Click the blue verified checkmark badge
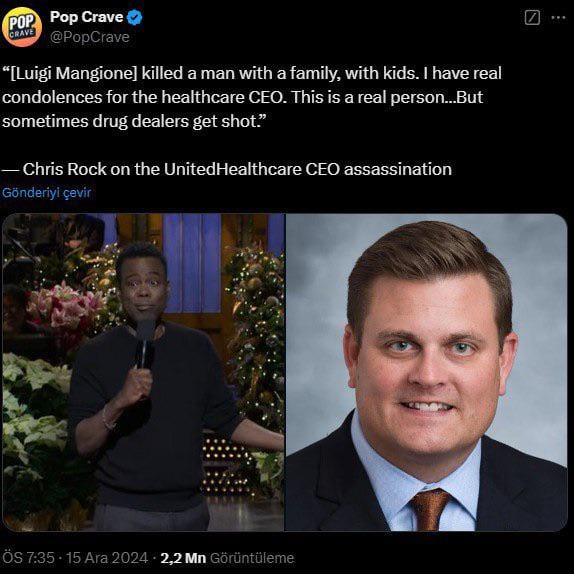Viewport: 574px width, 574px height. coord(134,17)
